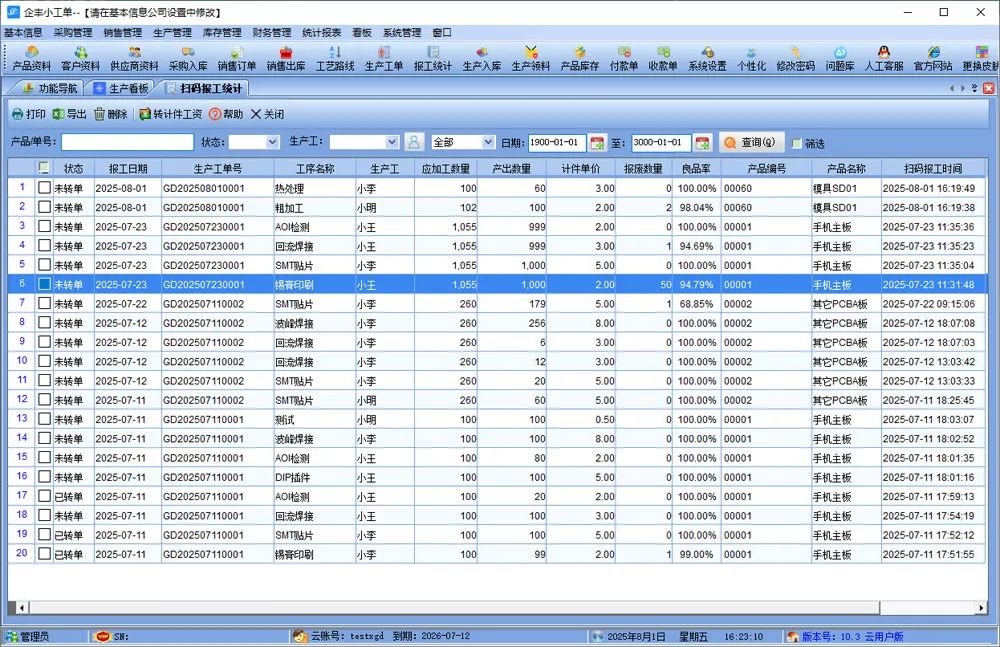Open 客户资料 toolbar icon
The height and width of the screenshot is (647, 1000).
tap(80, 58)
